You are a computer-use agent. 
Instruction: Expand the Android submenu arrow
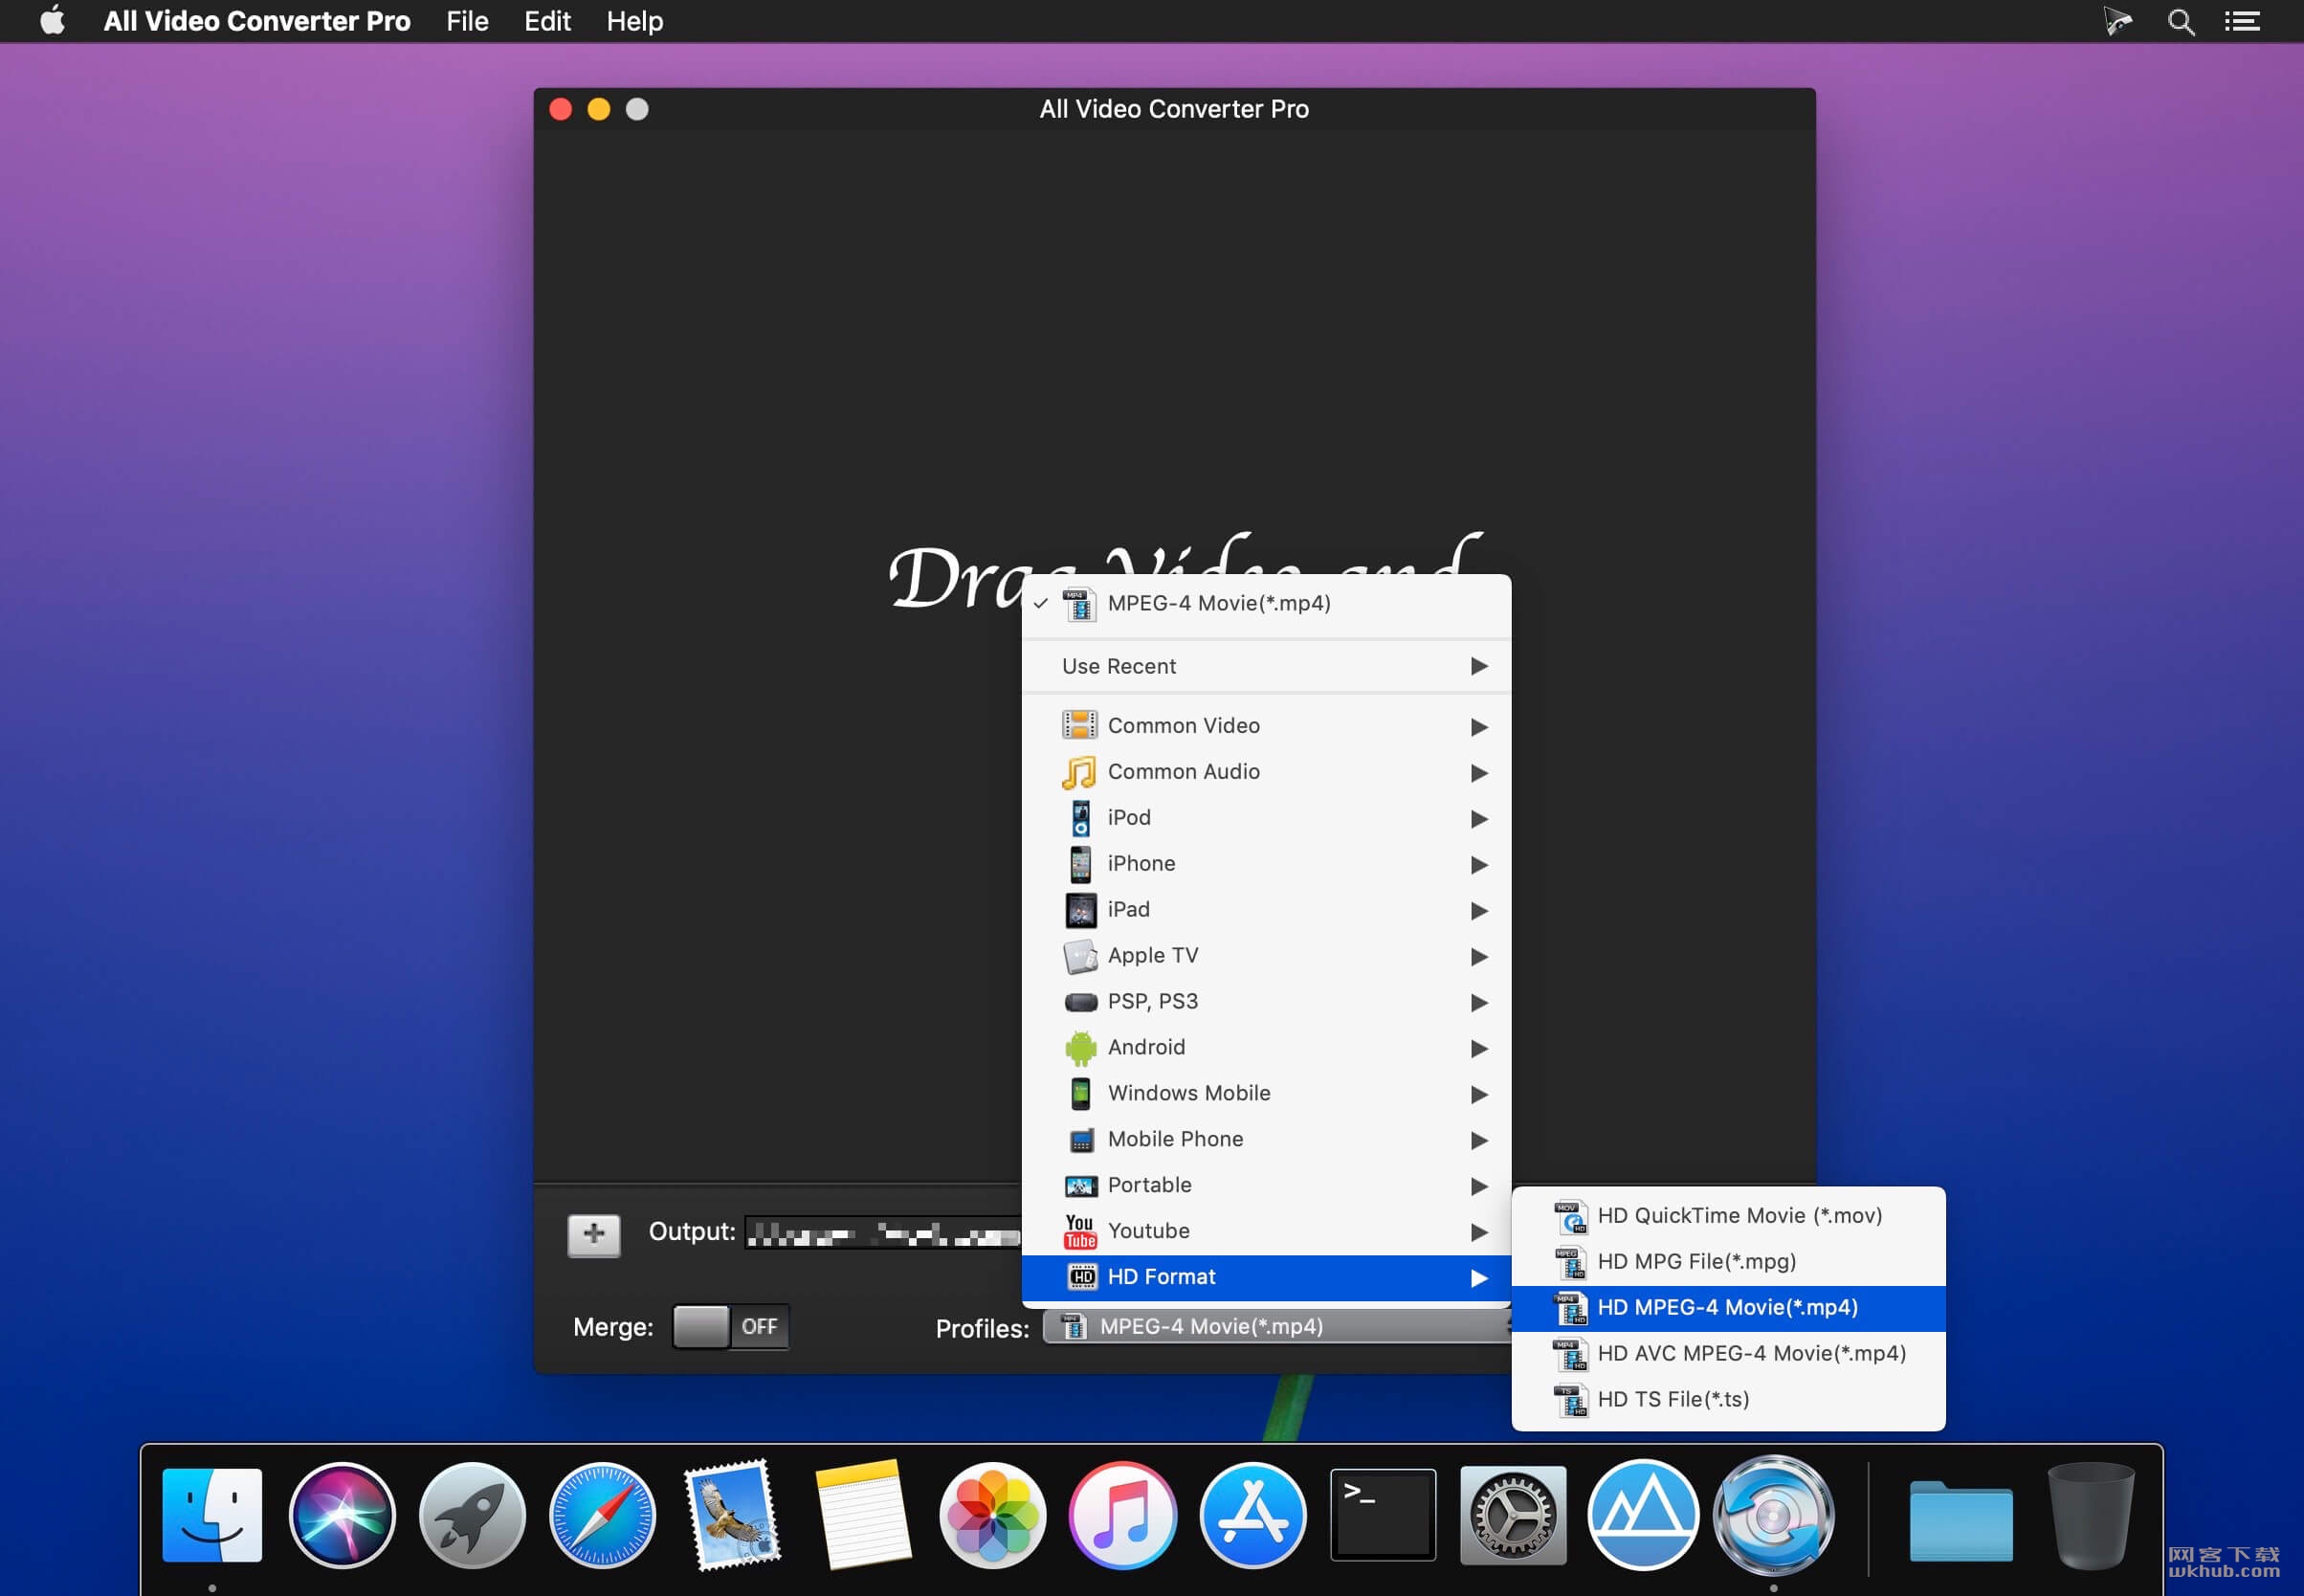[1479, 1048]
